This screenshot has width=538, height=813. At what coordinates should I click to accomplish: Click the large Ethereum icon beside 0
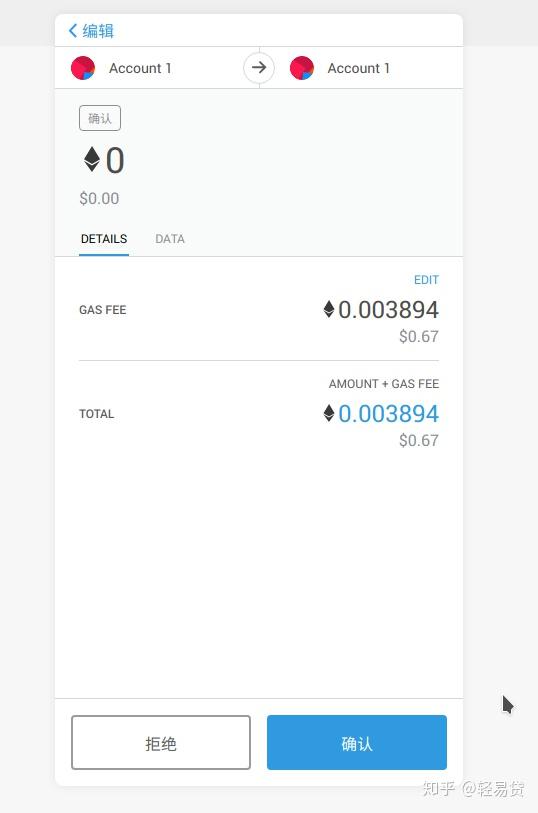coord(92,159)
